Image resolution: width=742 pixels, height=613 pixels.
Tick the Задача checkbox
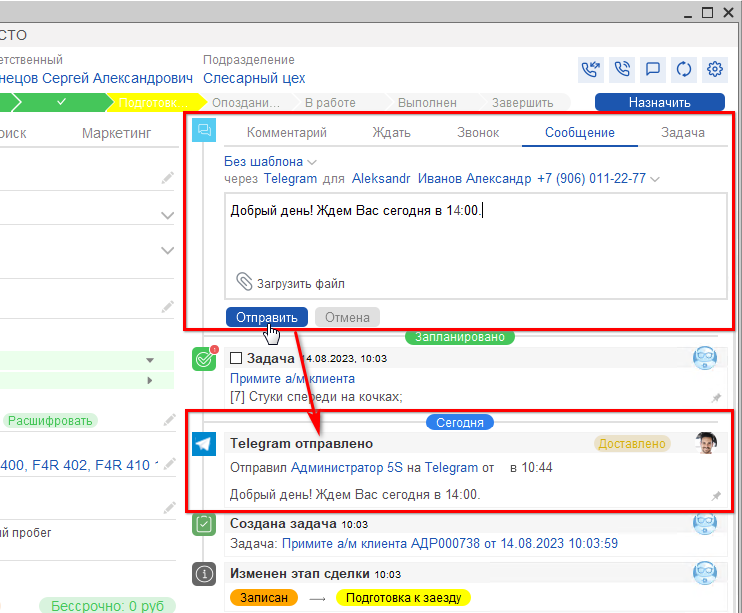pos(236,358)
